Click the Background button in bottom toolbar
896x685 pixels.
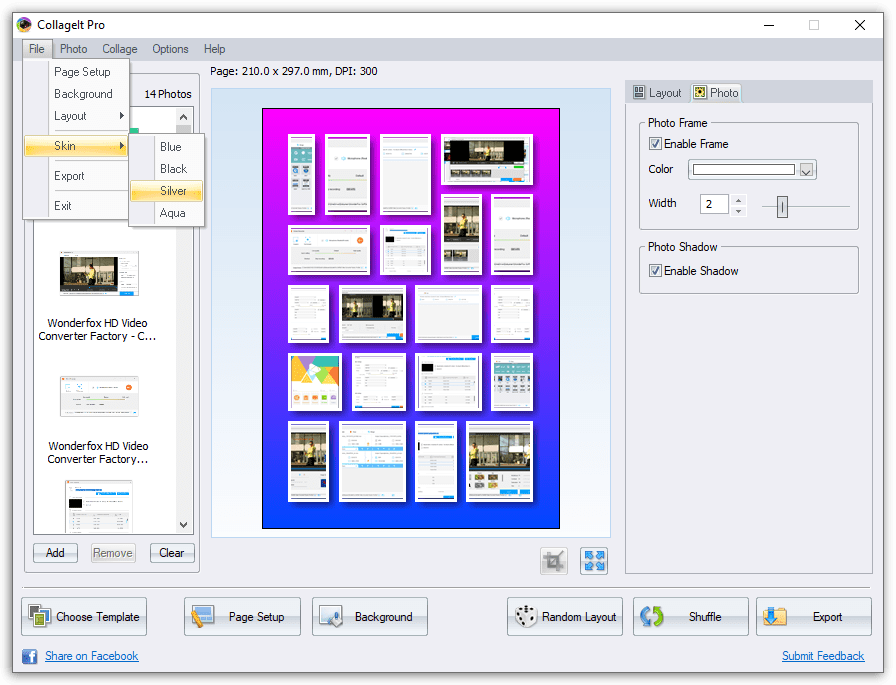click(370, 617)
